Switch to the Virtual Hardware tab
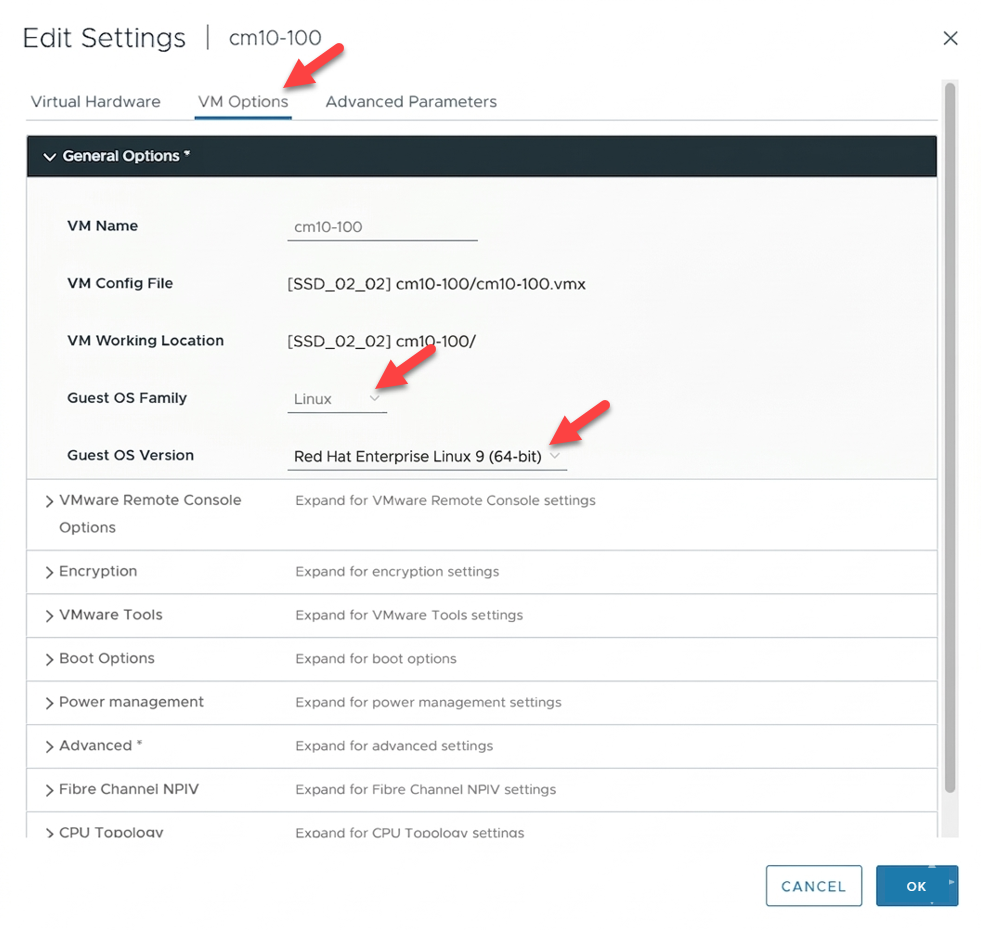 pos(96,102)
